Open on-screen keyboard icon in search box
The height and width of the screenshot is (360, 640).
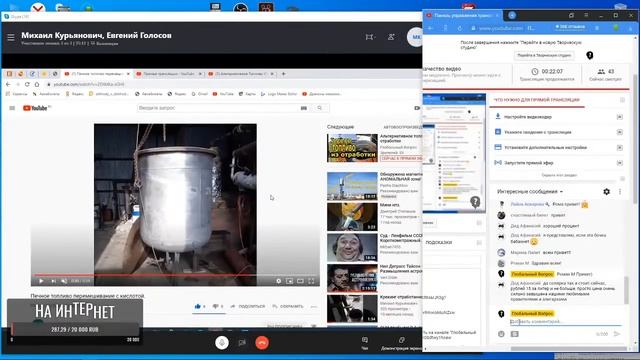[304, 108]
